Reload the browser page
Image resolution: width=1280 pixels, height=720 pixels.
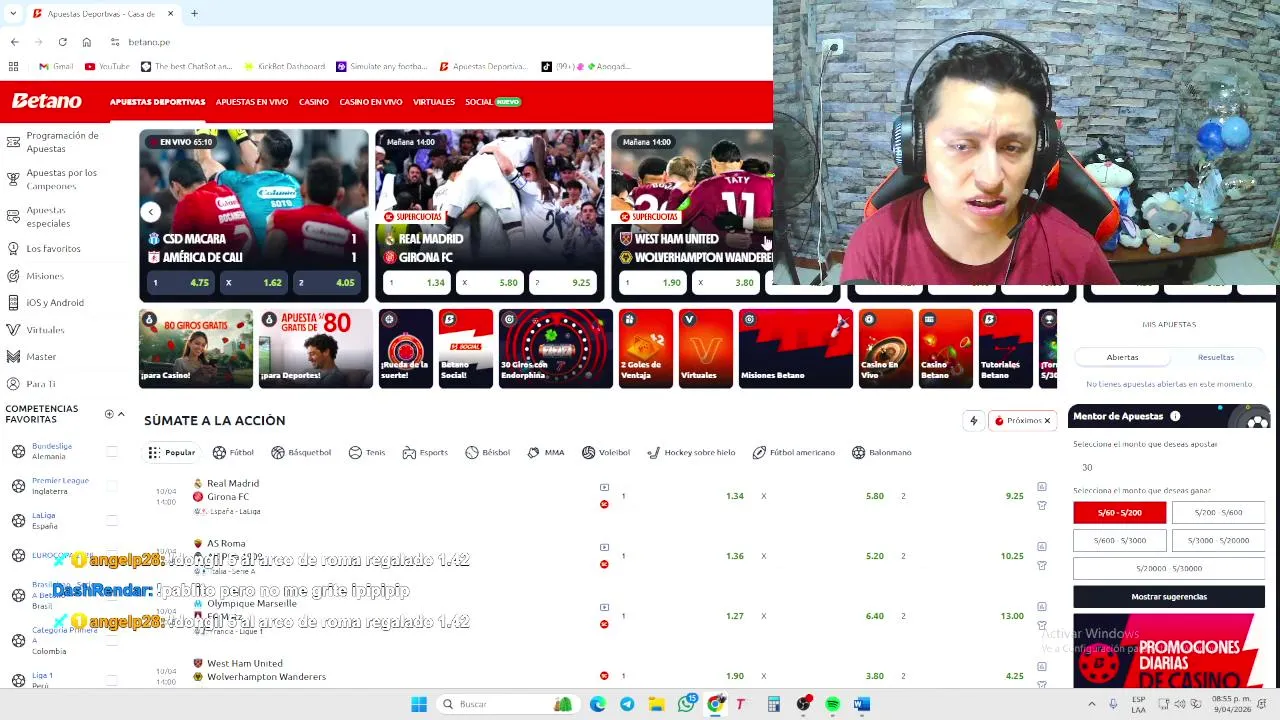(x=62, y=42)
